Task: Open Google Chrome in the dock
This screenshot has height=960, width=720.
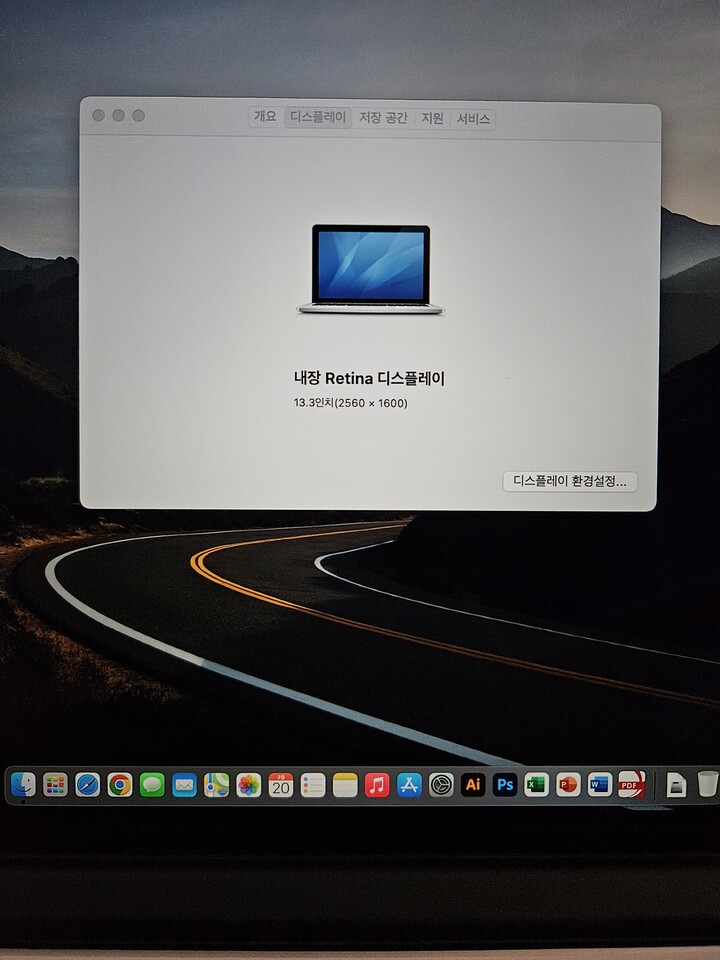Action: coord(120,785)
